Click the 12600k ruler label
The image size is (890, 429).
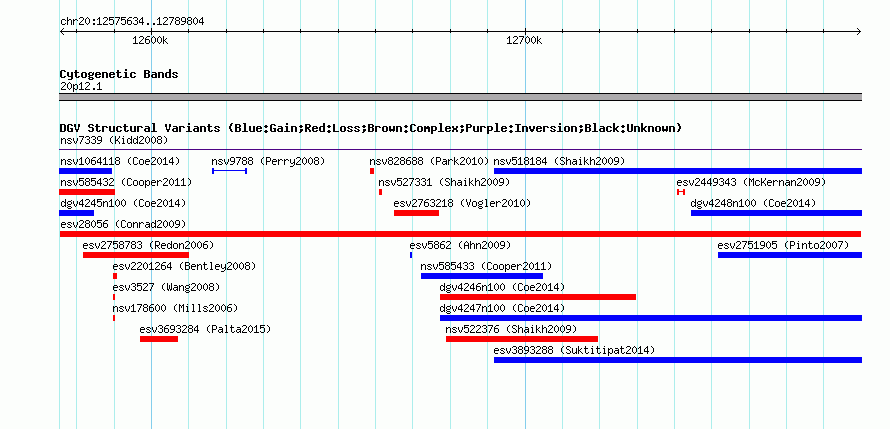pyautogui.click(x=150, y=41)
